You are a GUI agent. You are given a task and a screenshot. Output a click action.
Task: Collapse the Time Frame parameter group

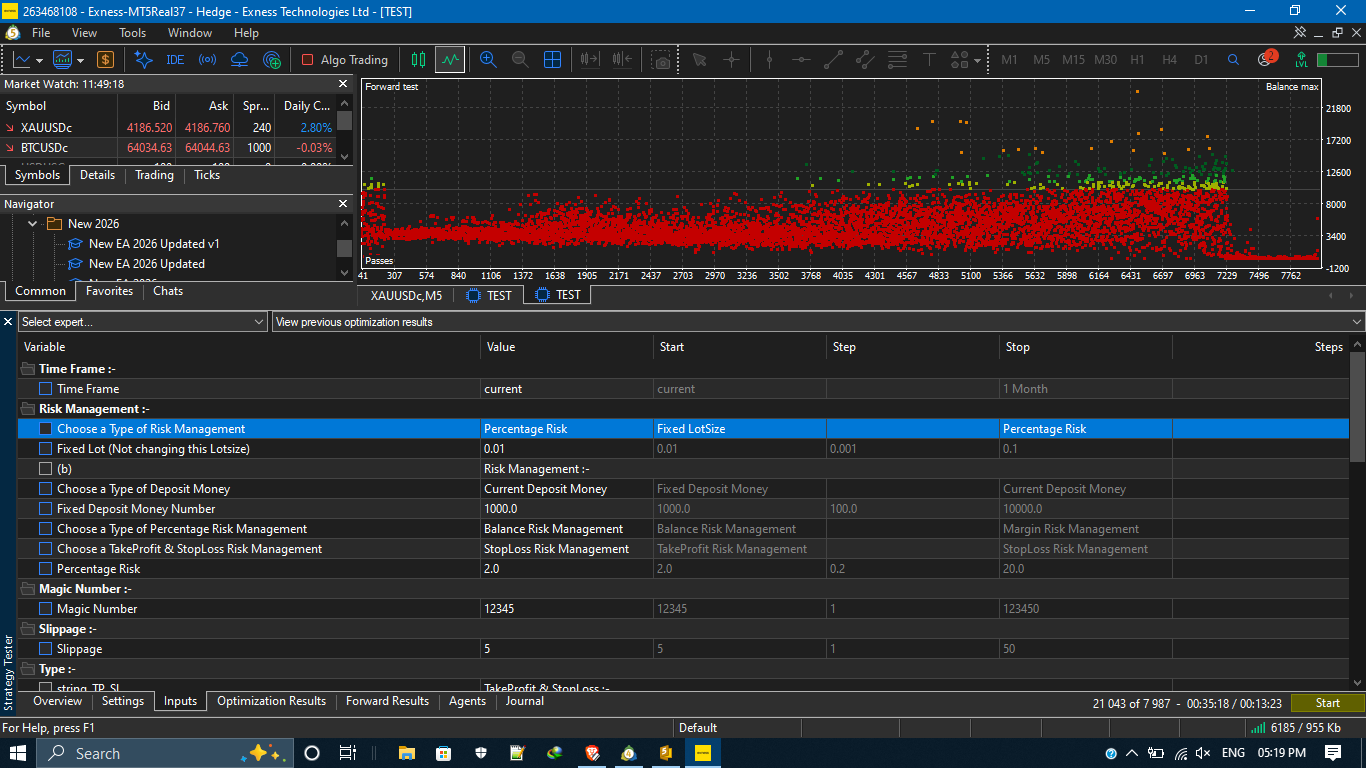pyautogui.click(x=27, y=369)
